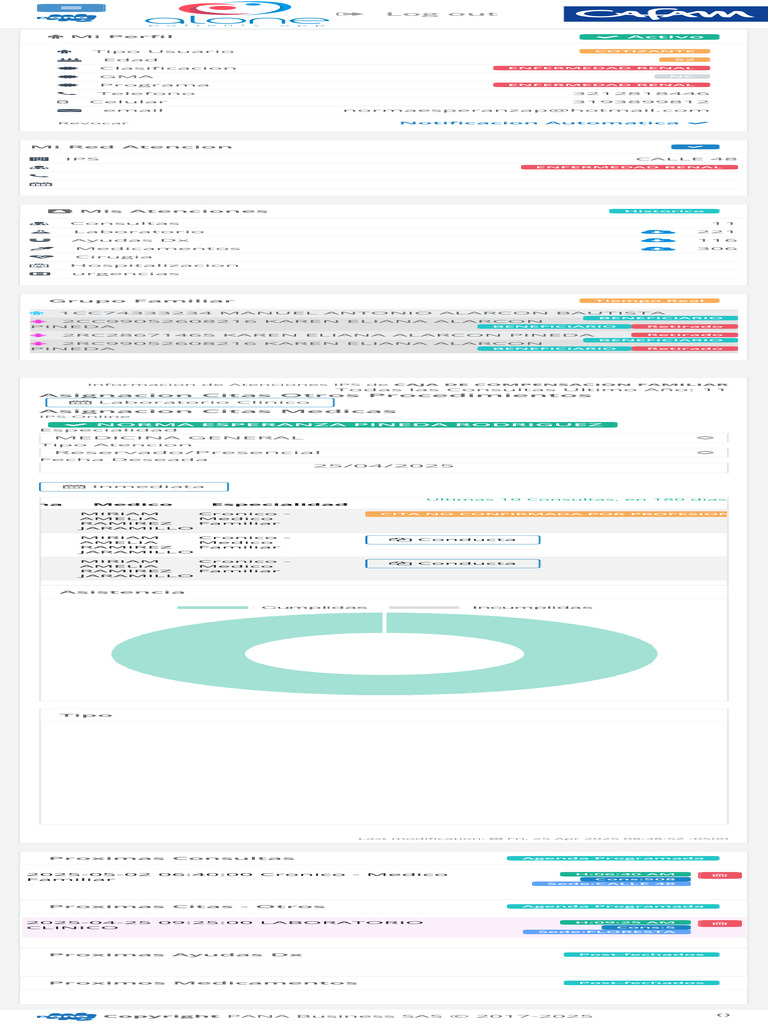
Task: Click the alone patients app logo
Action: pyautogui.click(x=236, y=14)
